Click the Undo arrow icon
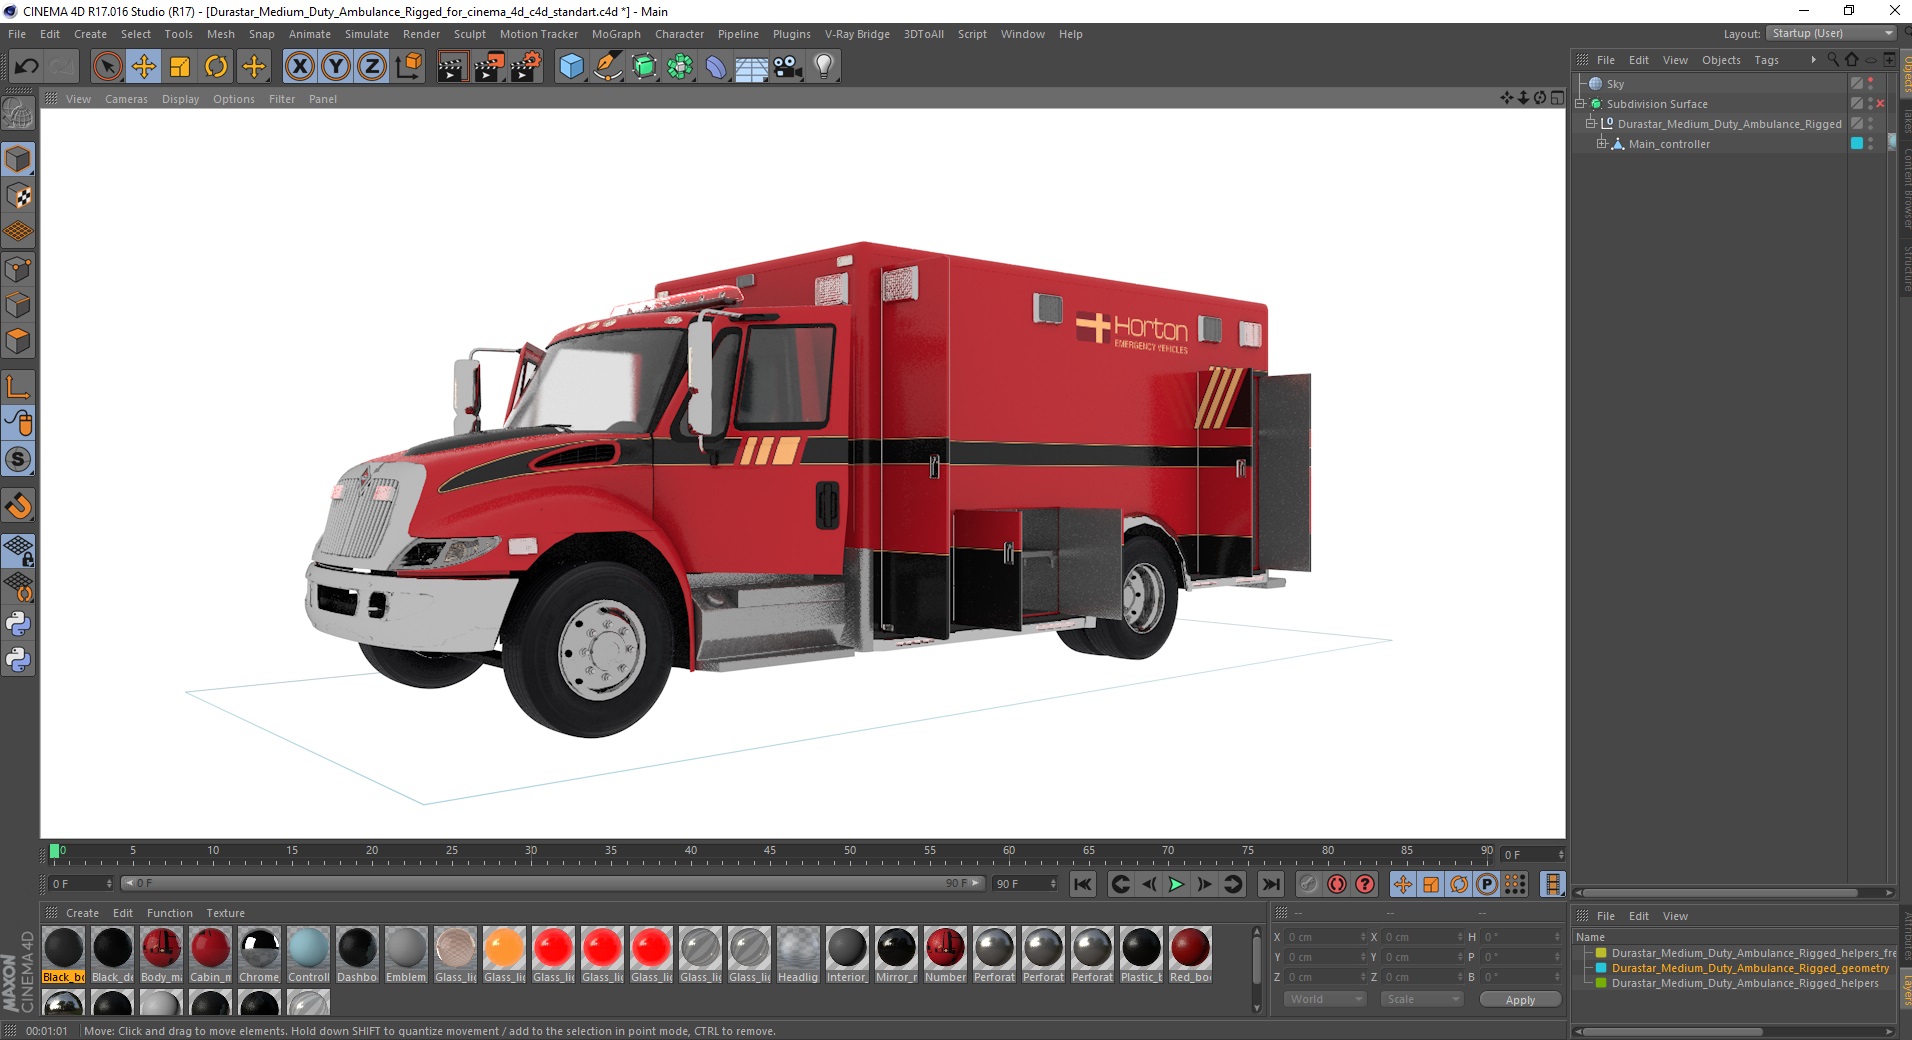Viewport: 1912px width, 1040px height. (27, 67)
